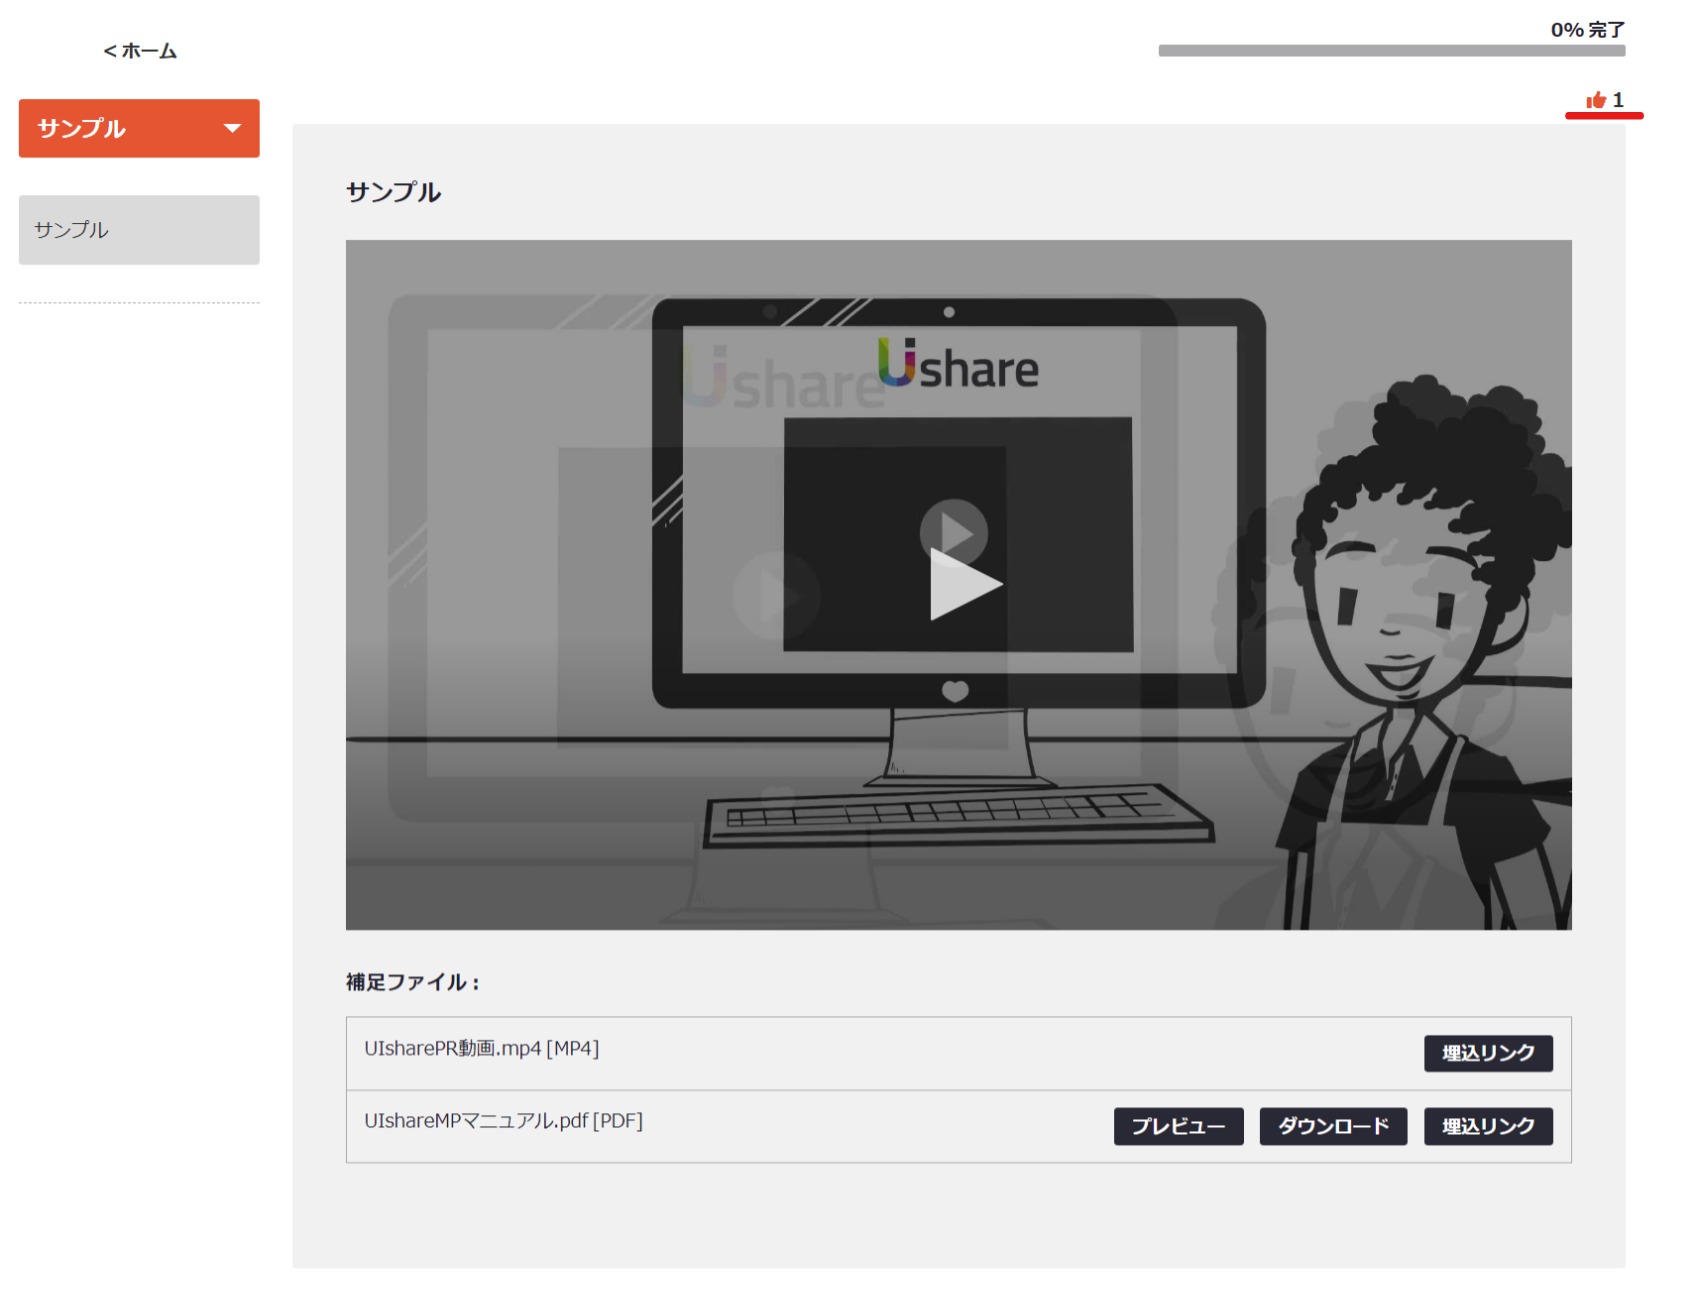Select the grey サンプル sidebar item
The width and height of the screenshot is (1698, 1297).
(139, 230)
